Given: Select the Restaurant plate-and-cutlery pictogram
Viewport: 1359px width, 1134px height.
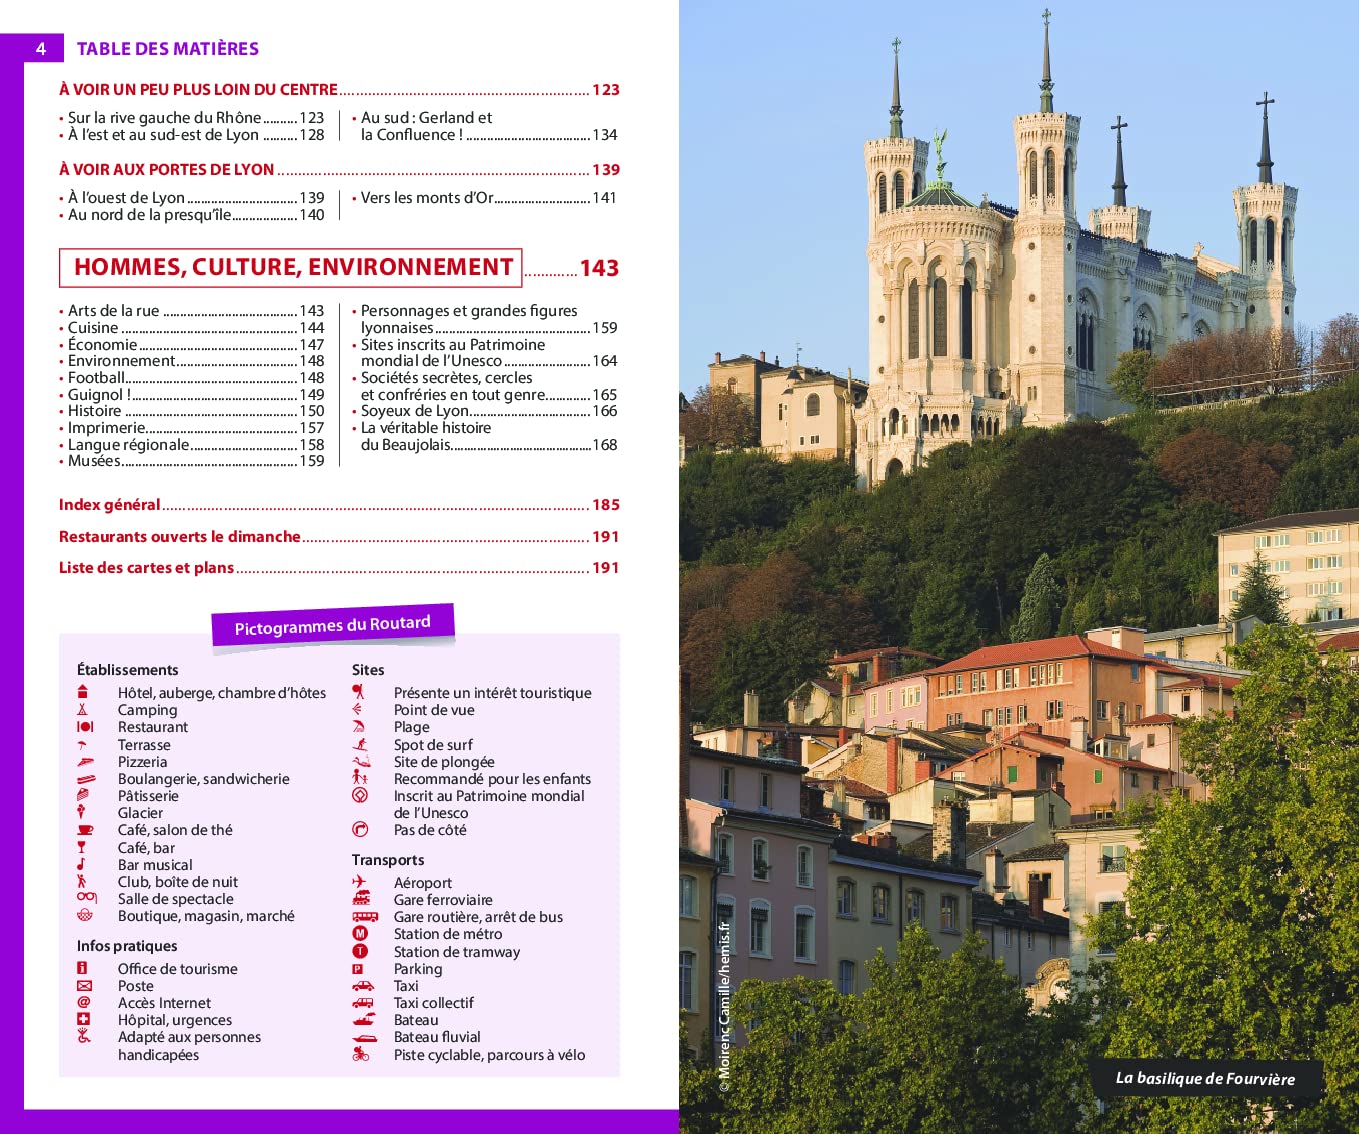Looking at the screenshot, I should [x=85, y=727].
